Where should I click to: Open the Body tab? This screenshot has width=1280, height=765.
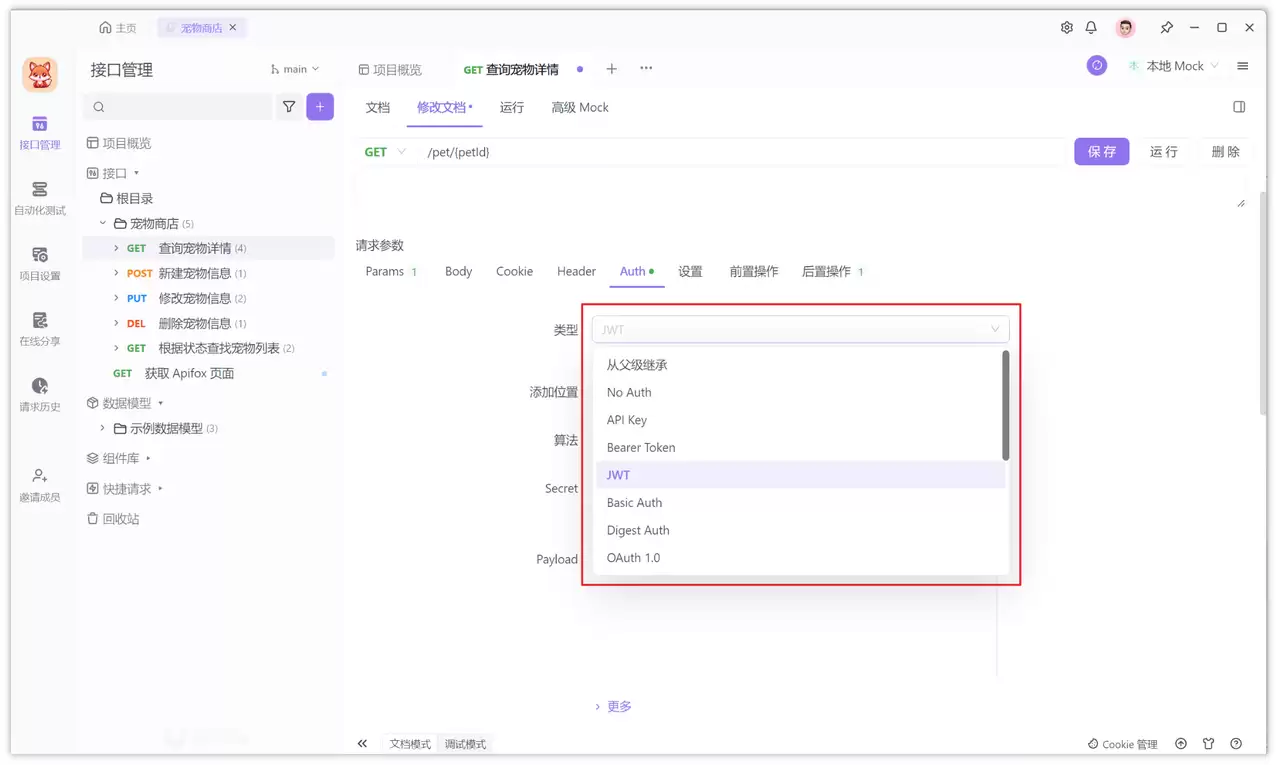click(x=459, y=271)
